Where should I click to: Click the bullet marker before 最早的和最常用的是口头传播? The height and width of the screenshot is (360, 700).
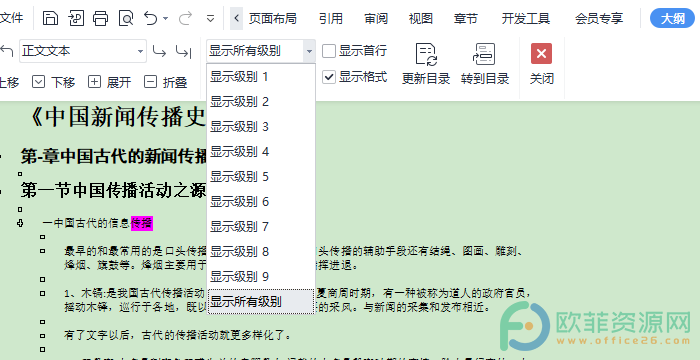[x=43, y=251]
